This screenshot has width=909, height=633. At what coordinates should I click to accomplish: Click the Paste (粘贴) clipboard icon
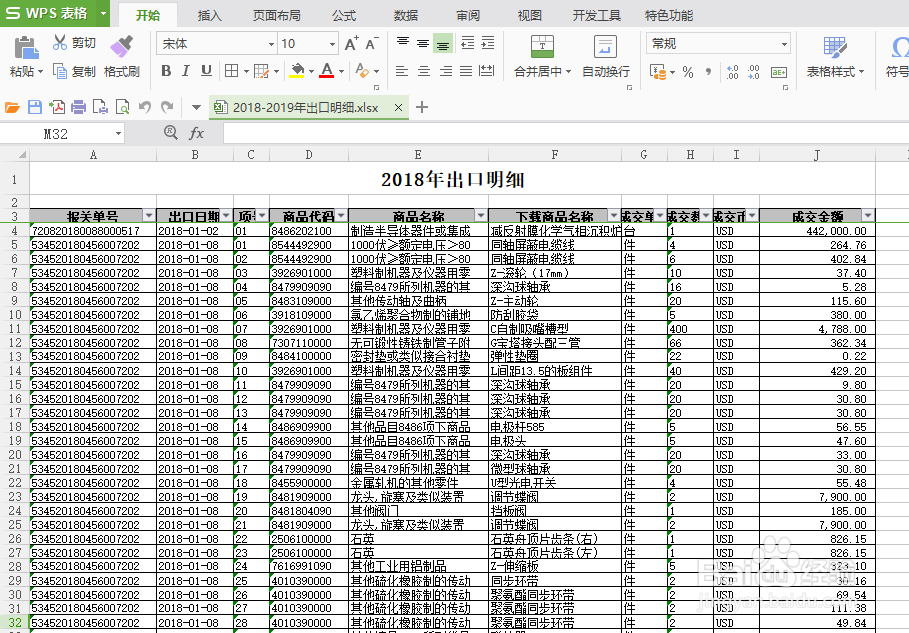pyautogui.click(x=26, y=48)
